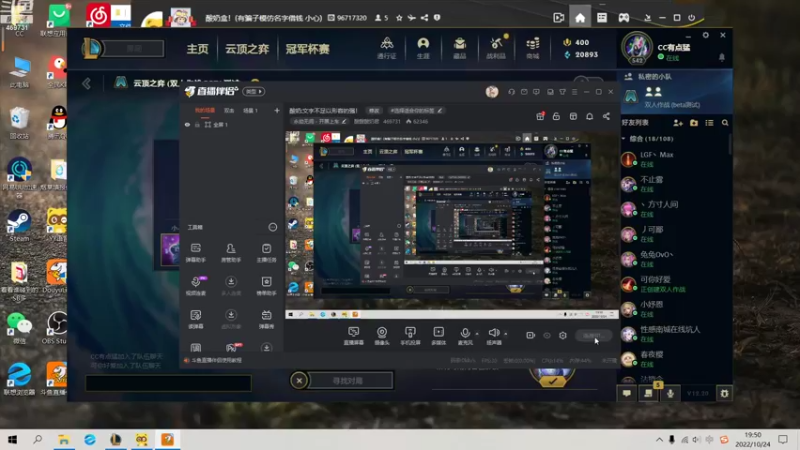Add 手机投屏 phone screen source
Screen dimensions: 800x450
[410, 336]
